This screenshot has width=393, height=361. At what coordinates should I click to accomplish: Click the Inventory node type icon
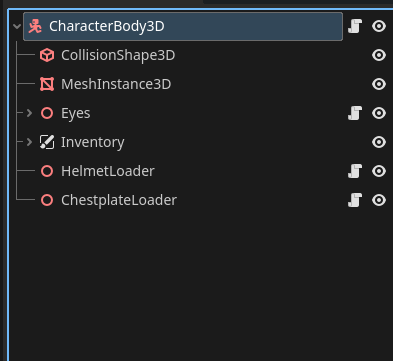(47, 142)
